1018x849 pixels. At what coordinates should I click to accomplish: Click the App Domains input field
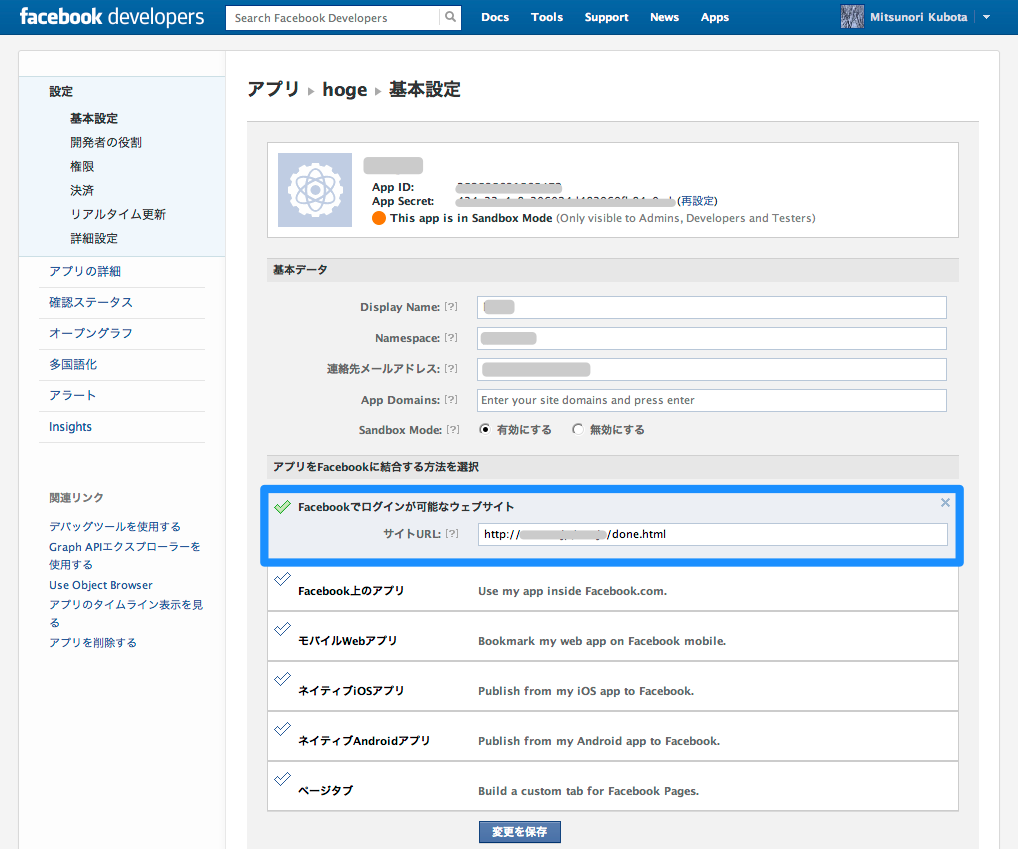[x=711, y=400]
